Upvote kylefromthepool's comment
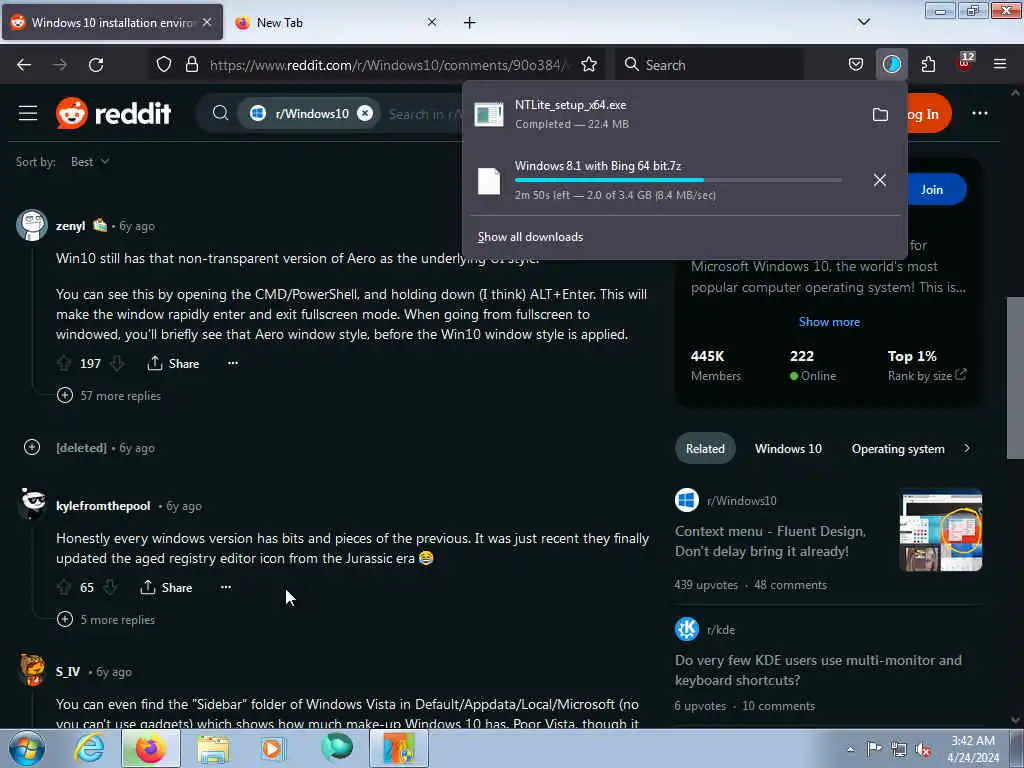This screenshot has height=768, width=1024. [64, 587]
